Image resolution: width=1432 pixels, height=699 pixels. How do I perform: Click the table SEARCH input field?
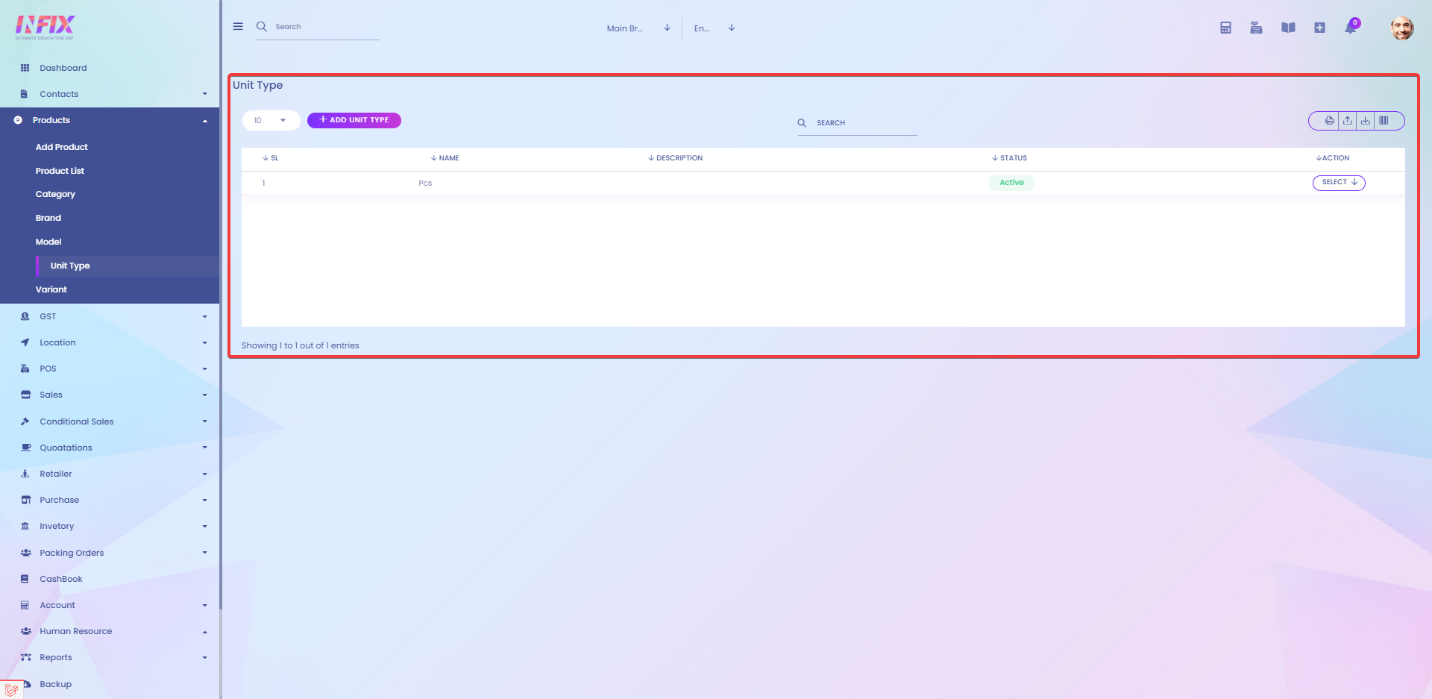857,123
